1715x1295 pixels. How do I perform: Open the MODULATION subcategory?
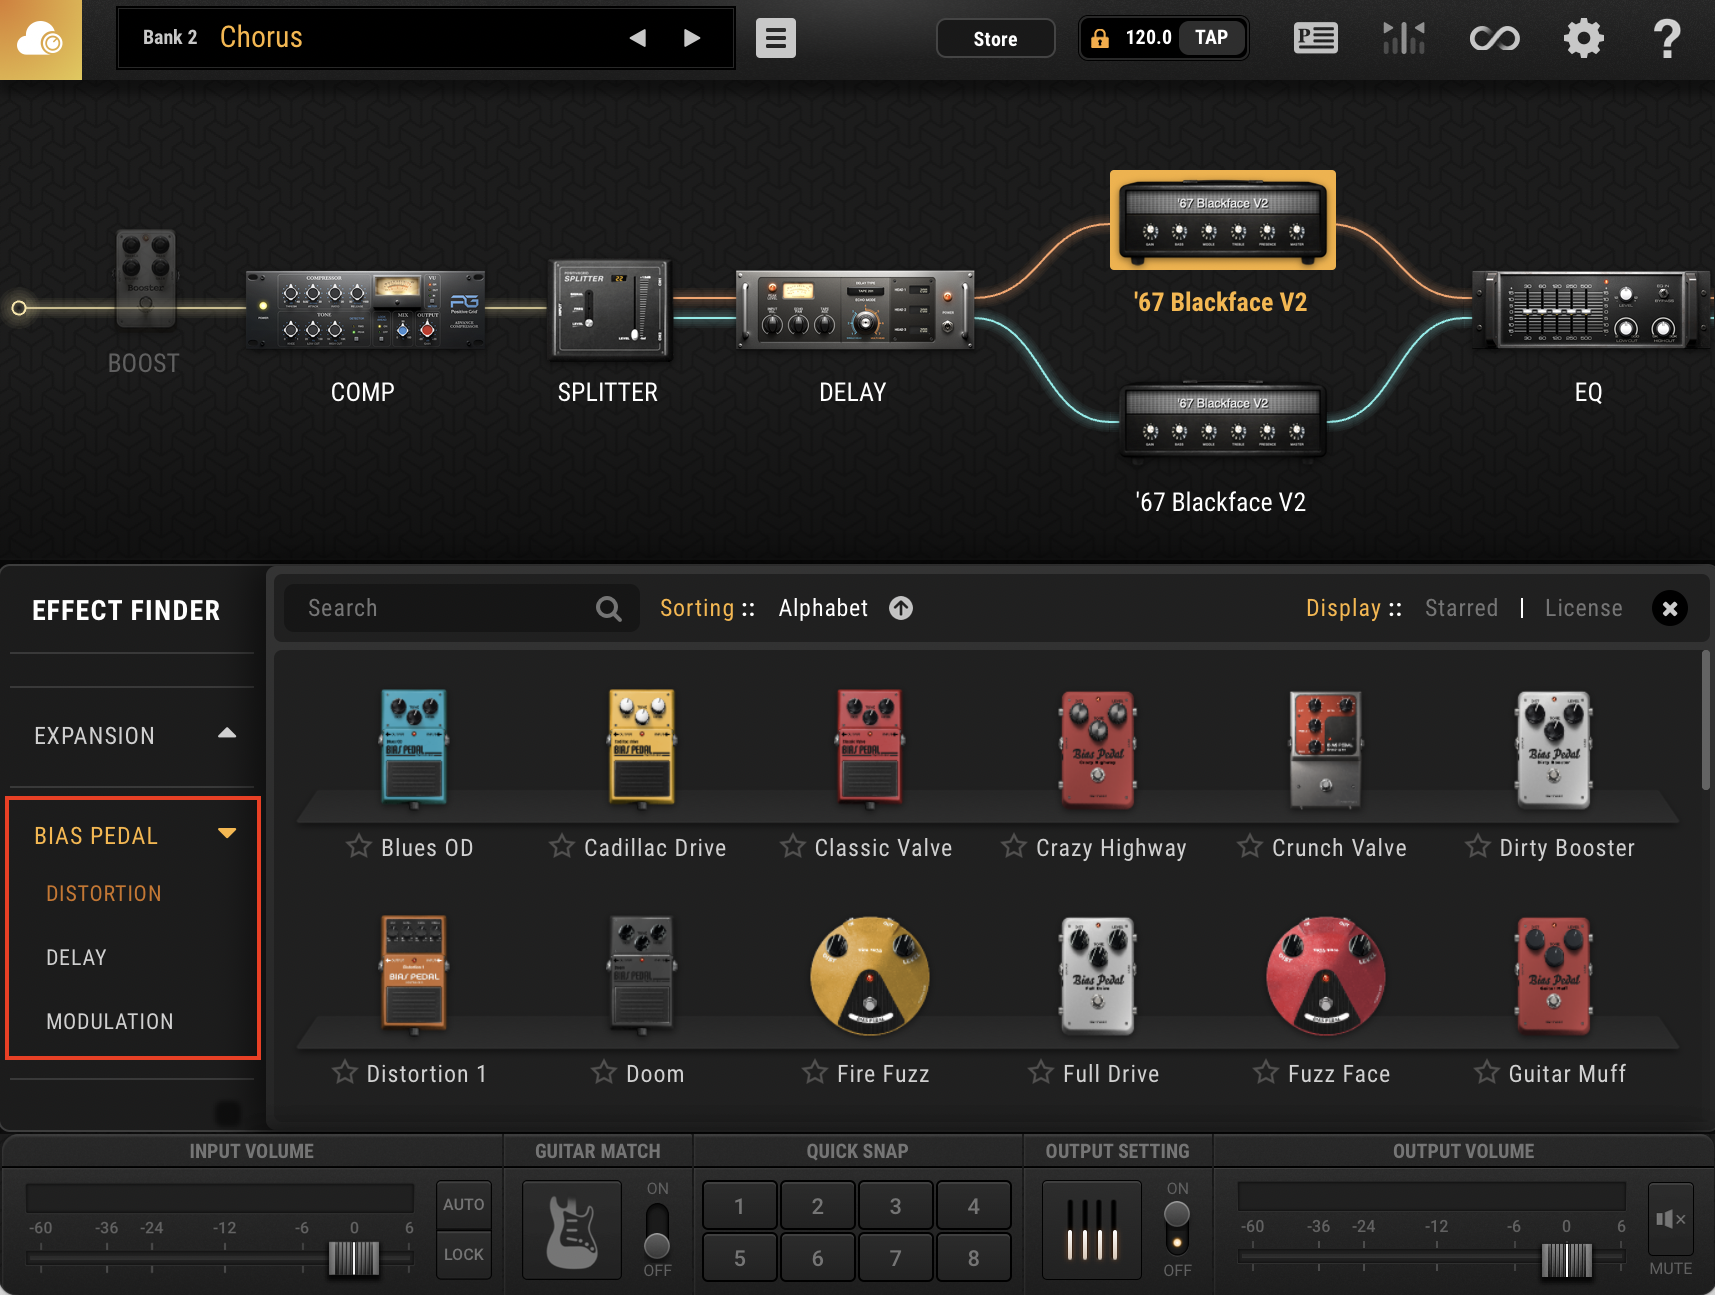(110, 1021)
